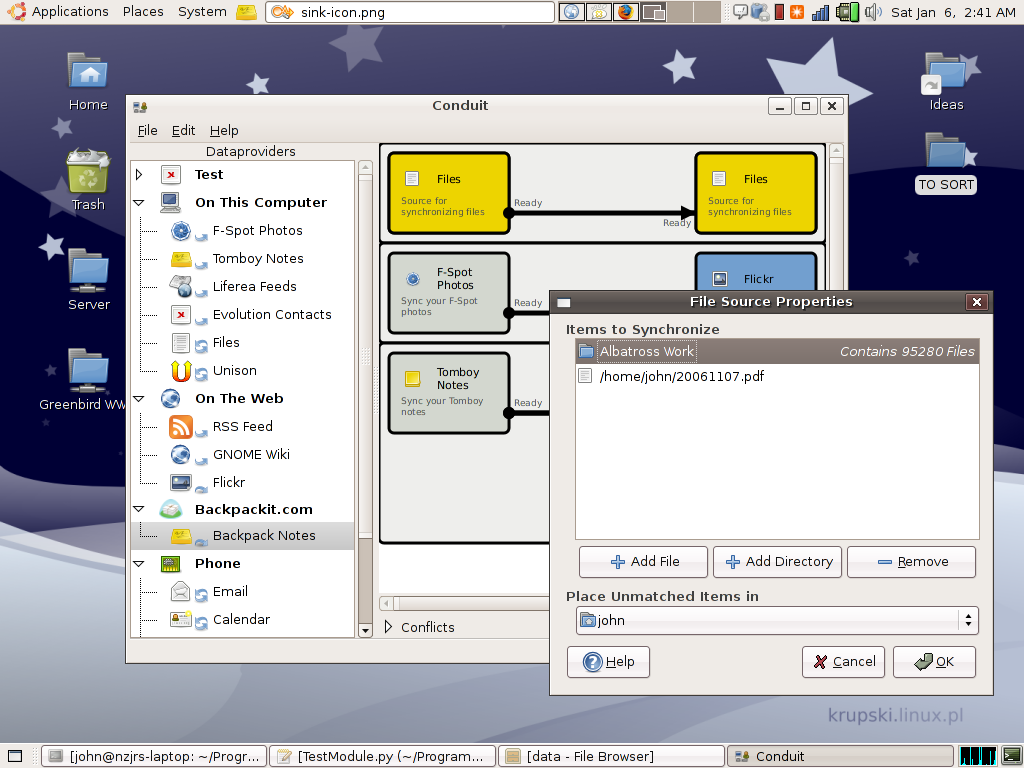Select the Liferea Feeds dataprovider icon

(181, 286)
